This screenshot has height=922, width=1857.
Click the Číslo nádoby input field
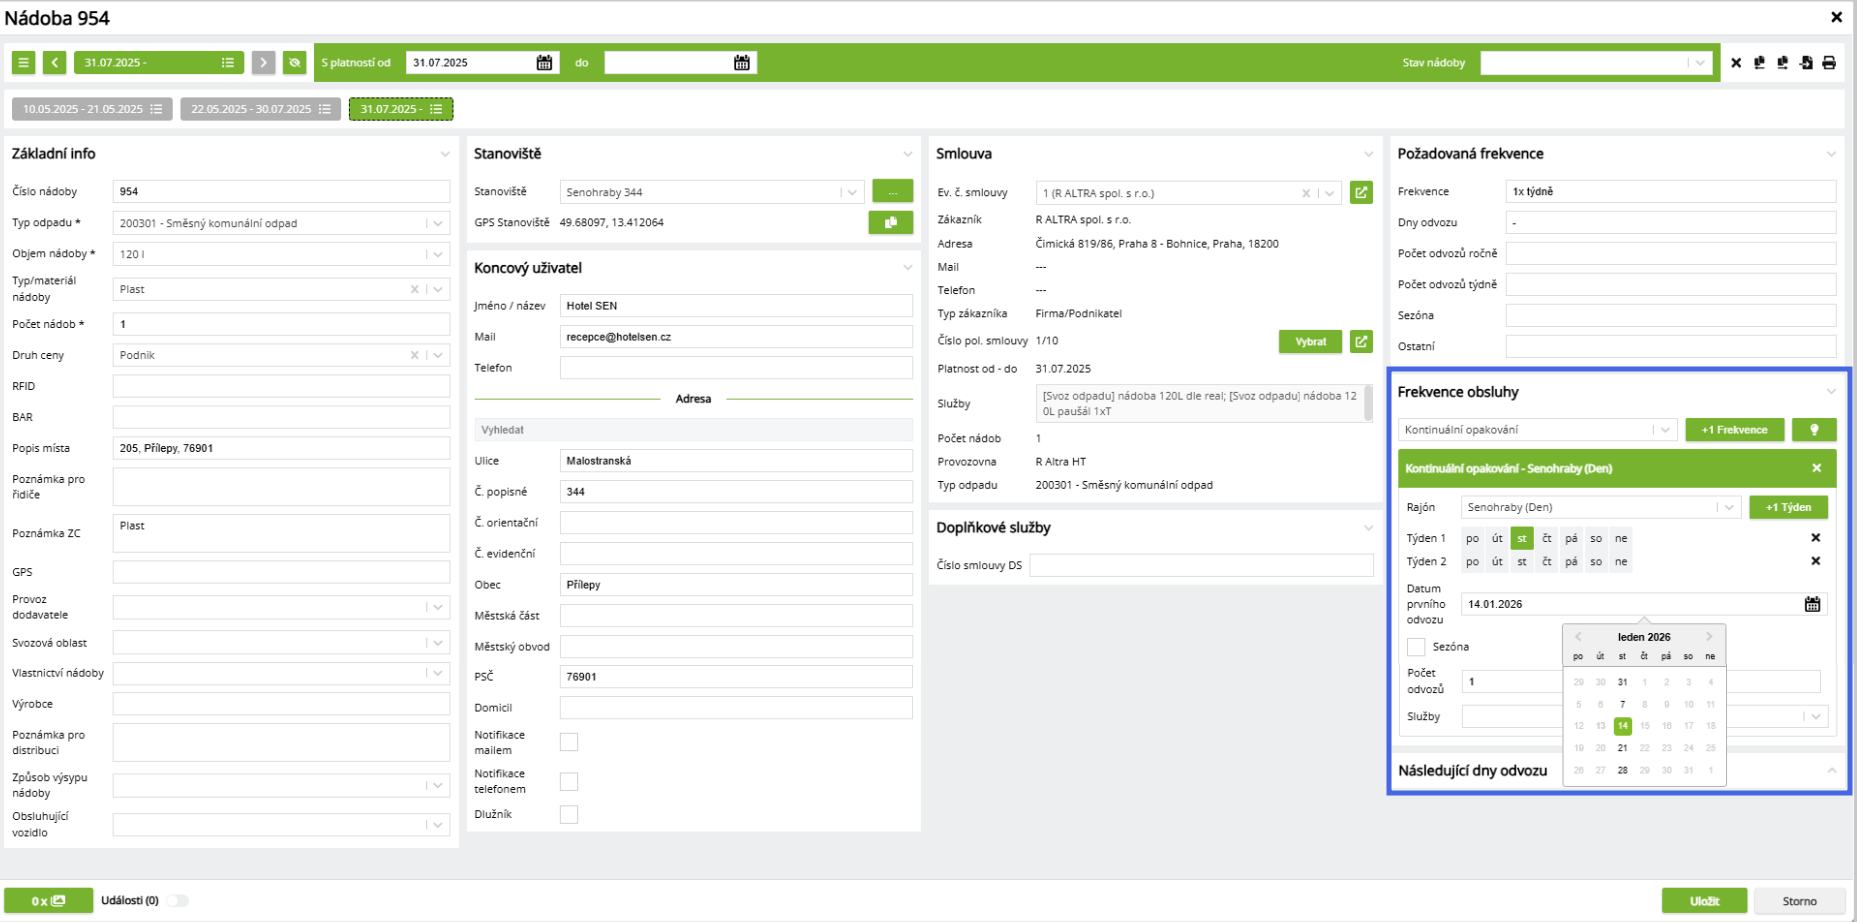pyautogui.click(x=281, y=192)
